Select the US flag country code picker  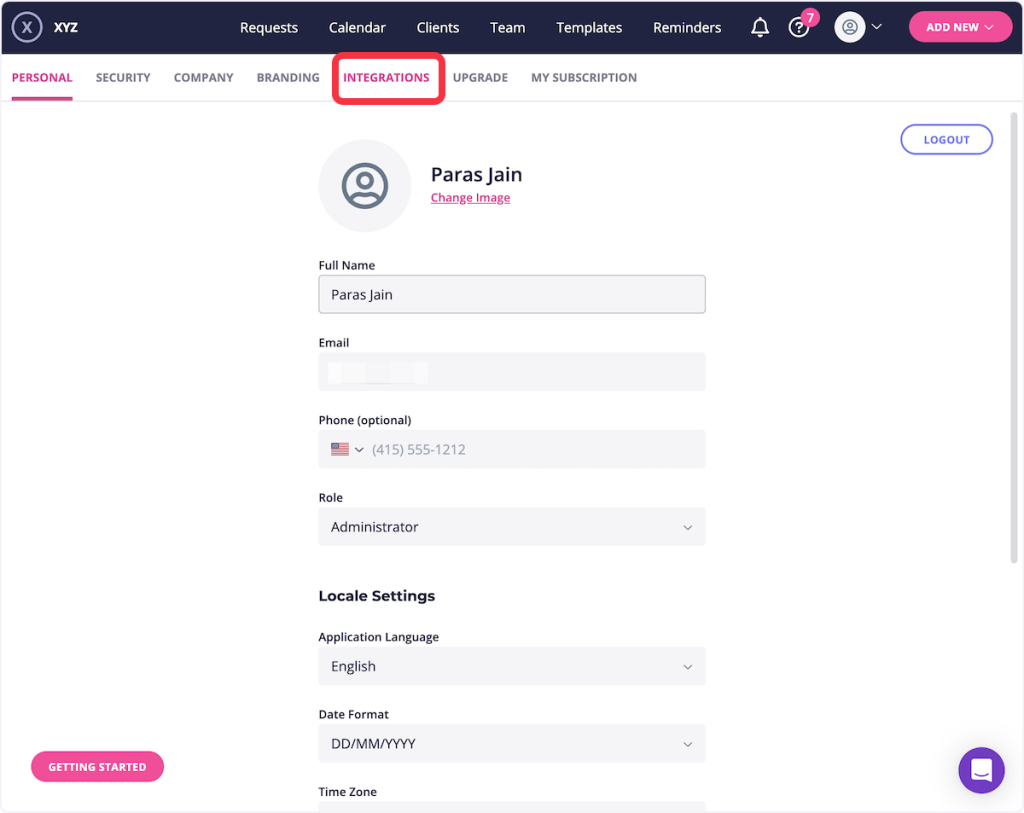(x=347, y=450)
